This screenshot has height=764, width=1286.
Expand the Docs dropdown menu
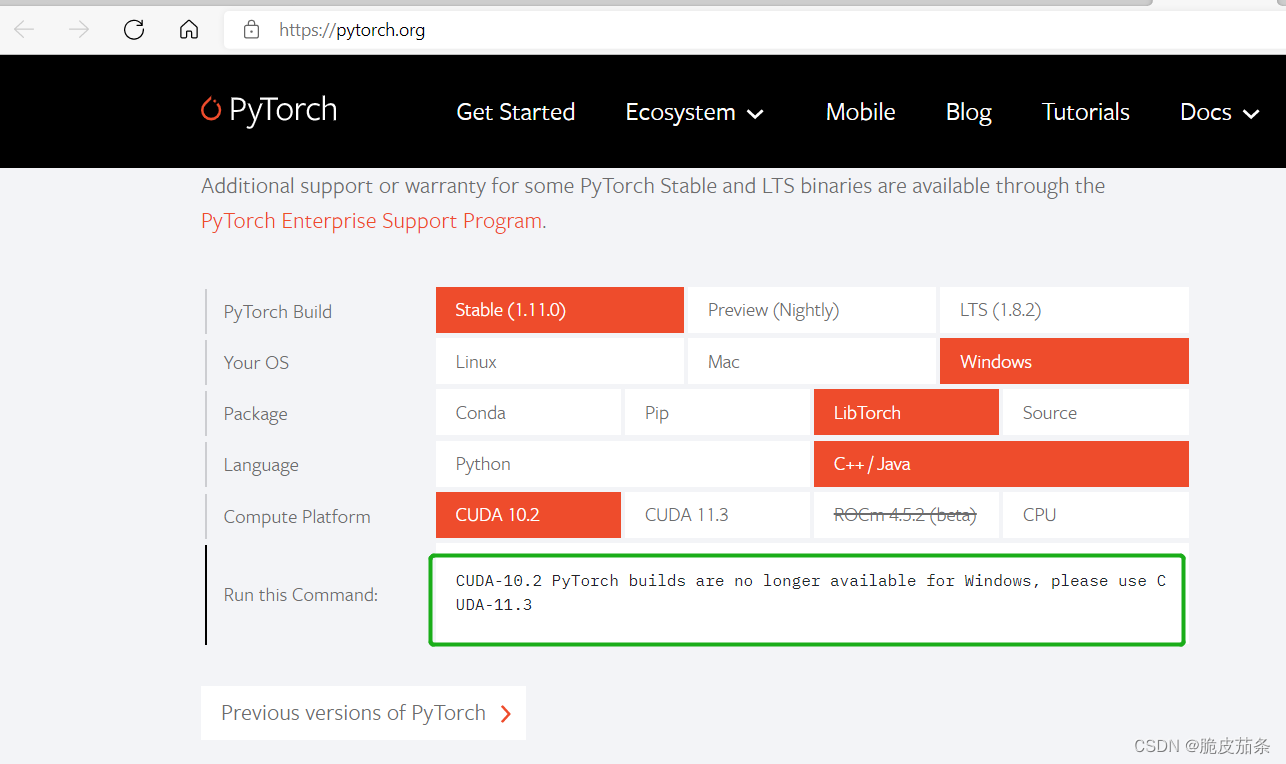coord(1220,112)
